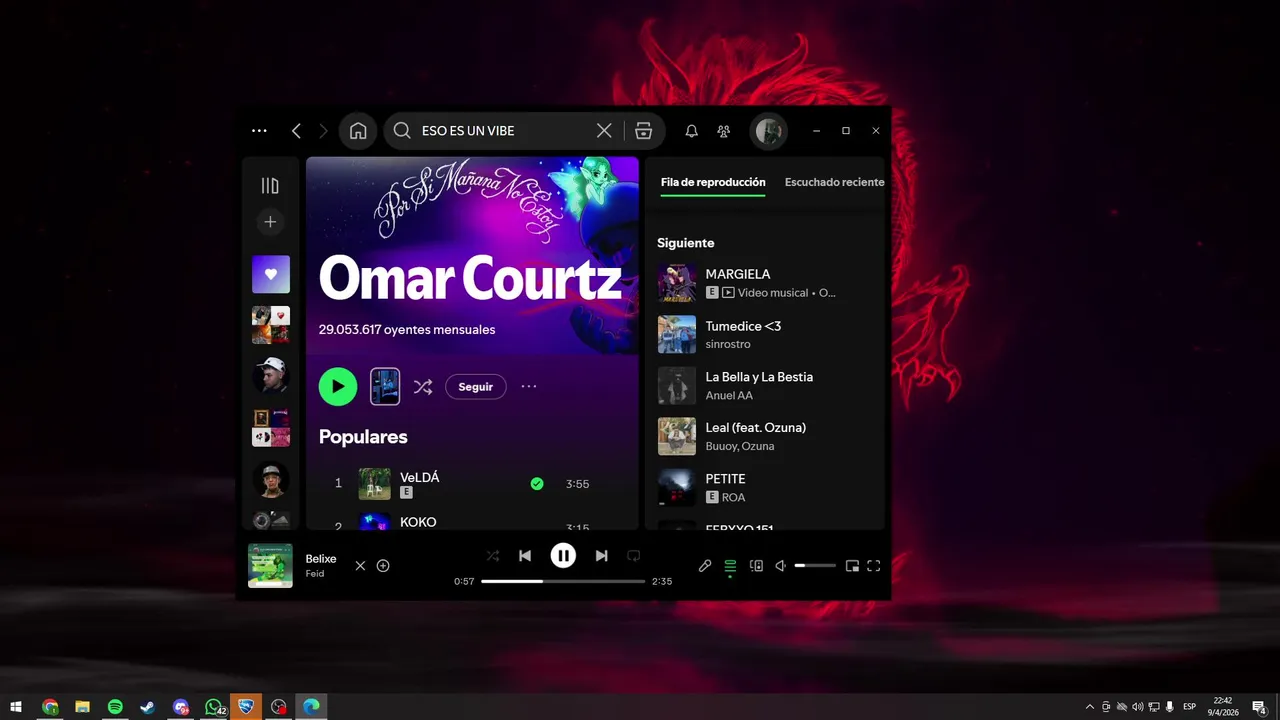
Task: Adjust the volume slider
Action: pos(815,566)
